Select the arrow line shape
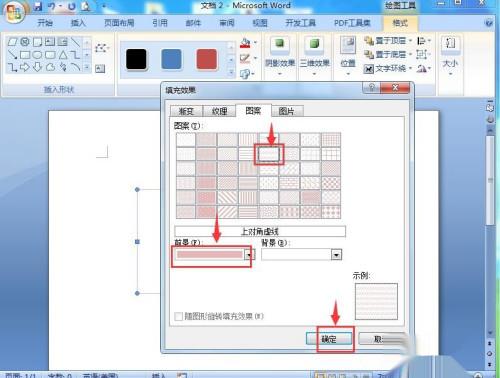500x378 pixels. (13, 54)
